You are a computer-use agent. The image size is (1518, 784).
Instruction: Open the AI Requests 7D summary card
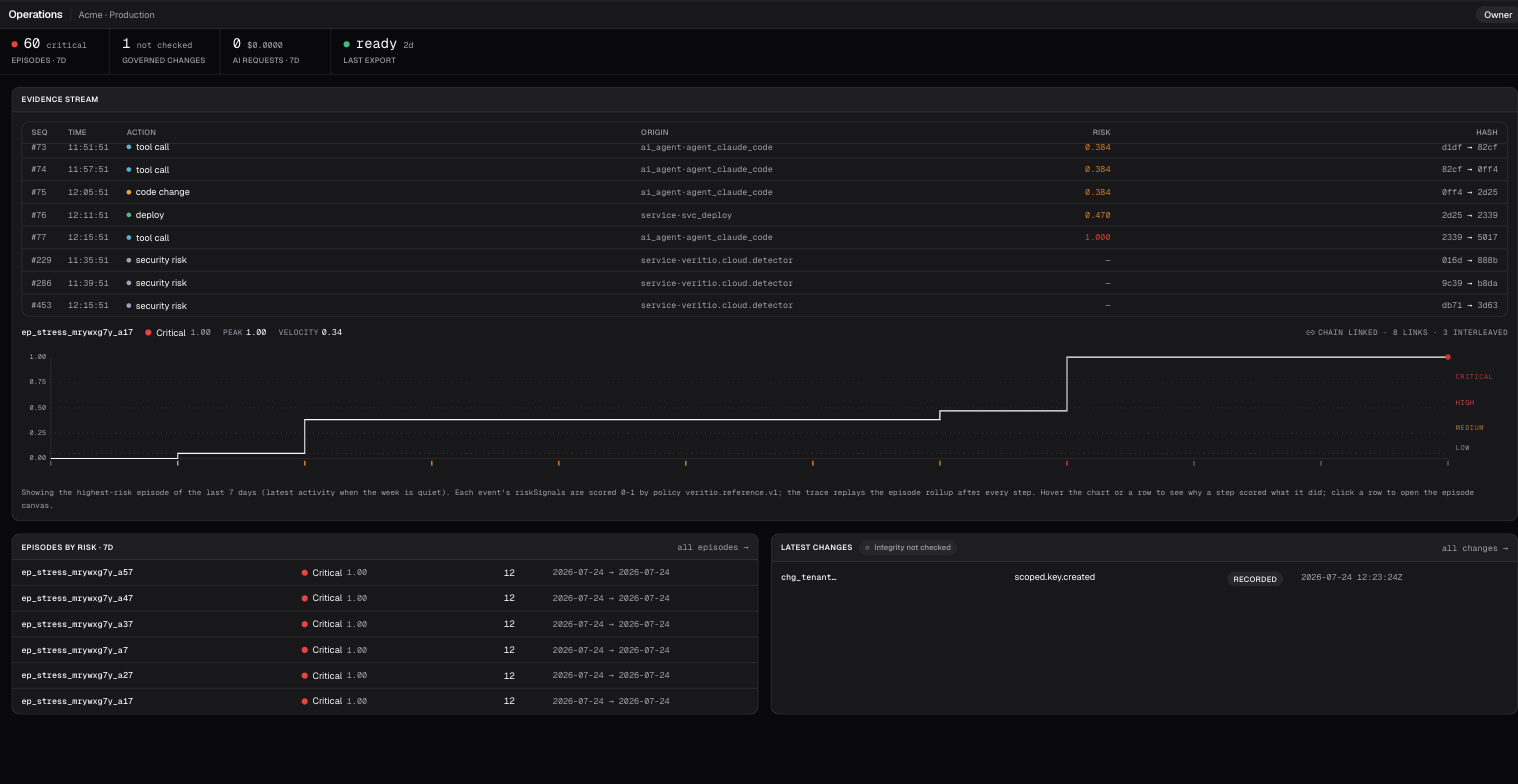click(x=275, y=52)
